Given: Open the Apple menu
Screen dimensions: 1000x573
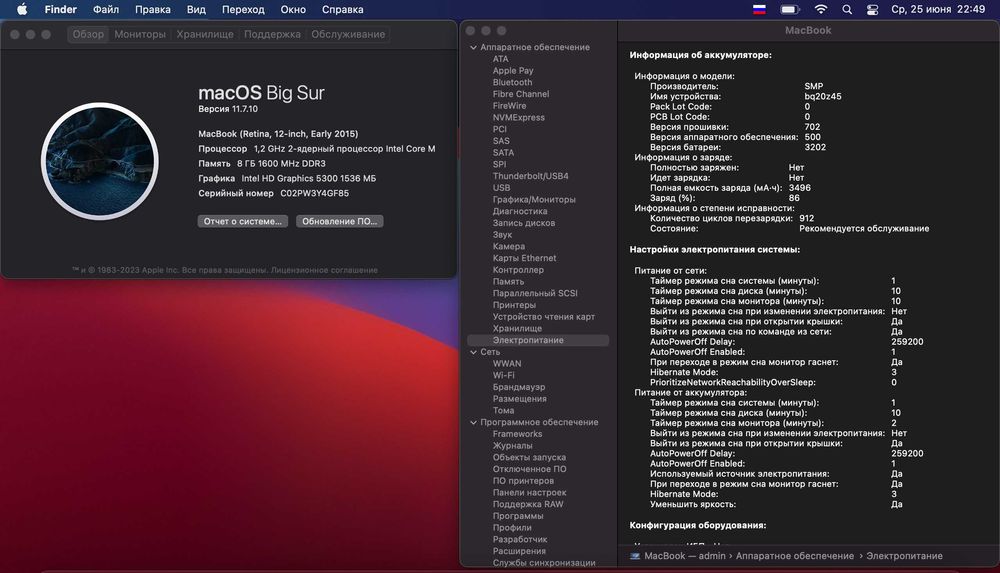Looking at the screenshot, I should [x=22, y=9].
